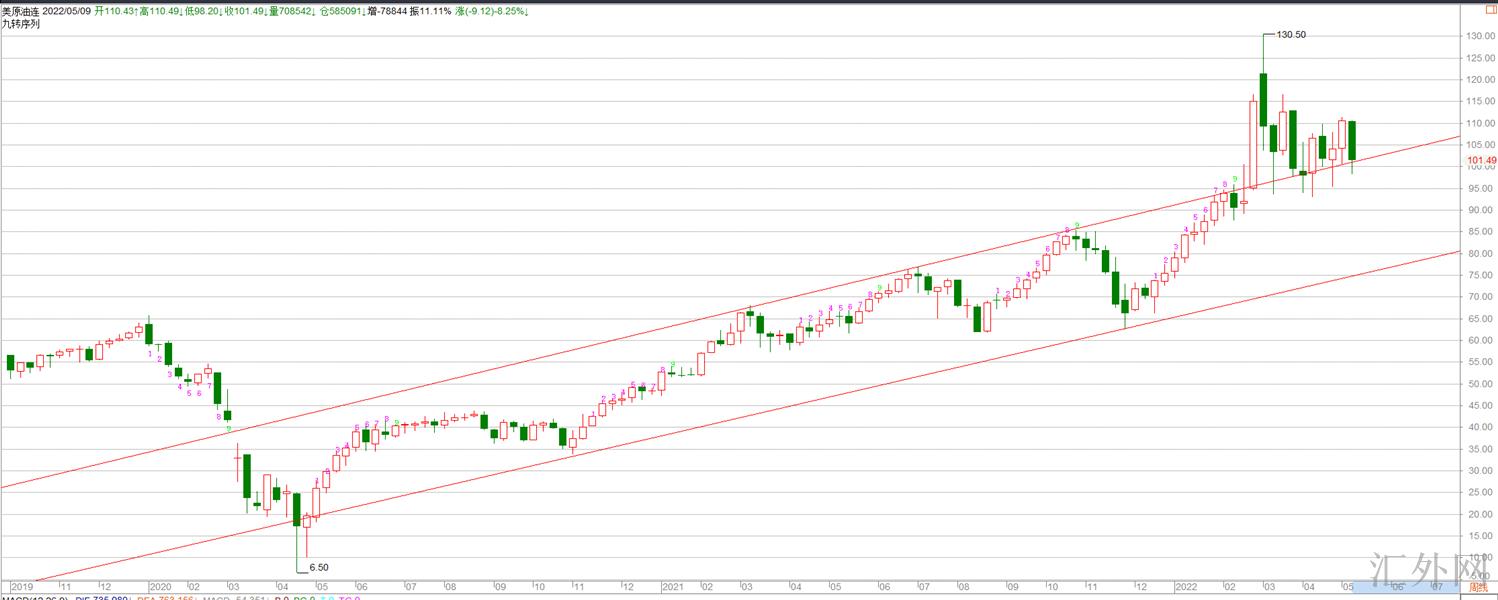Select the red 101.49 current price tag
Screen dimensions: 1498x600
tap(1481, 160)
